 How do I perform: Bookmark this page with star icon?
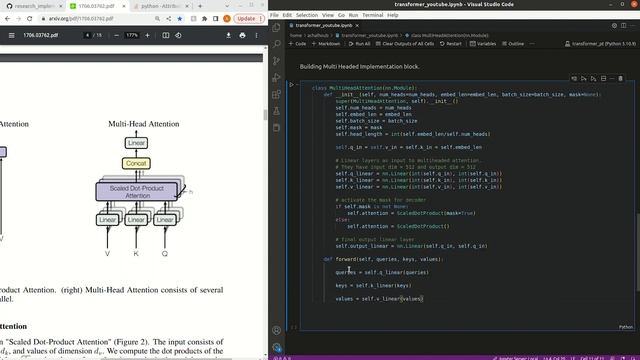point(180,19)
